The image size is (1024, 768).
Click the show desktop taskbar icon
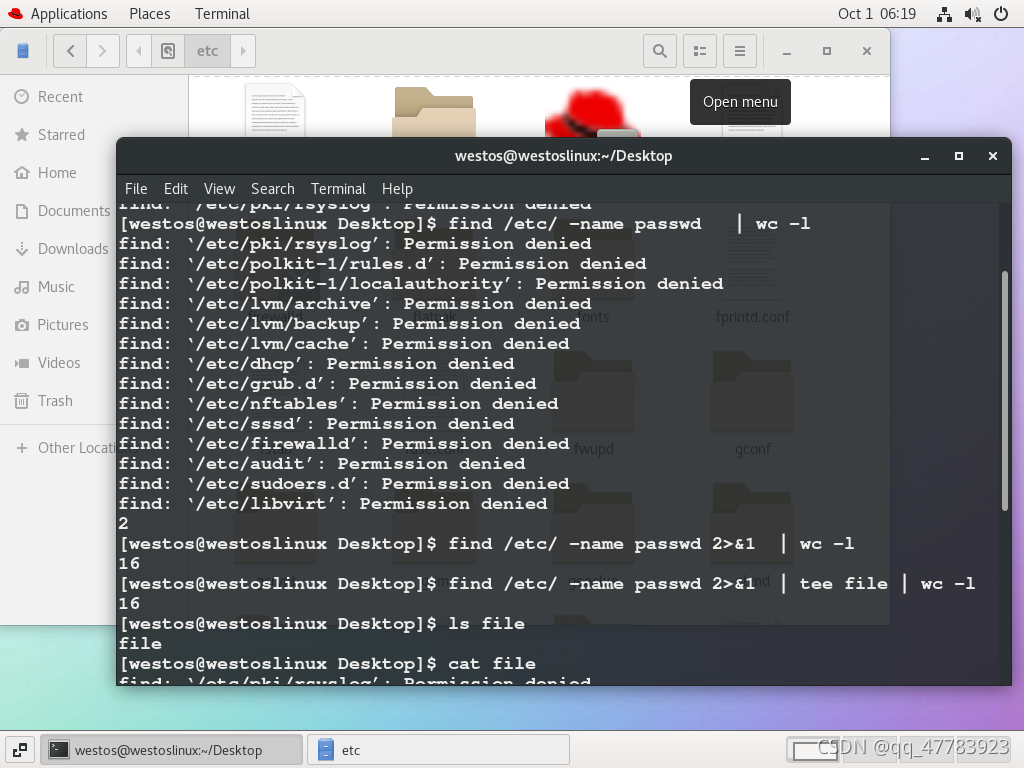pos(20,750)
